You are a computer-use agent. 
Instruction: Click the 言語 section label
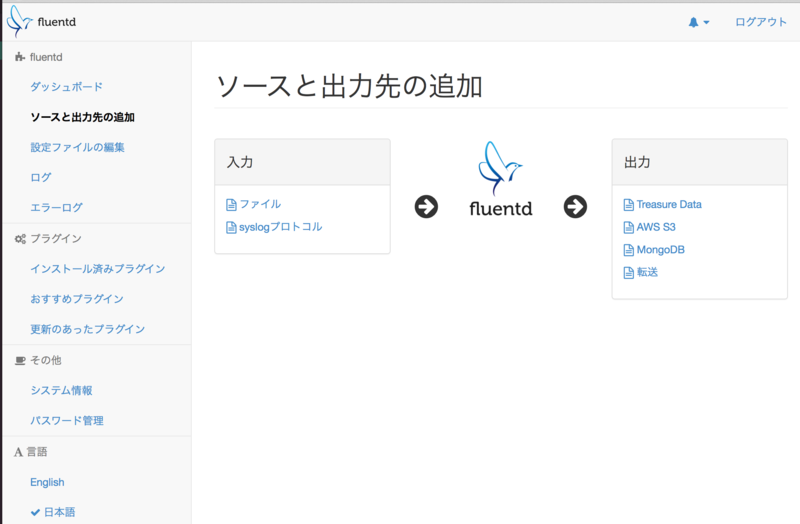point(37,452)
